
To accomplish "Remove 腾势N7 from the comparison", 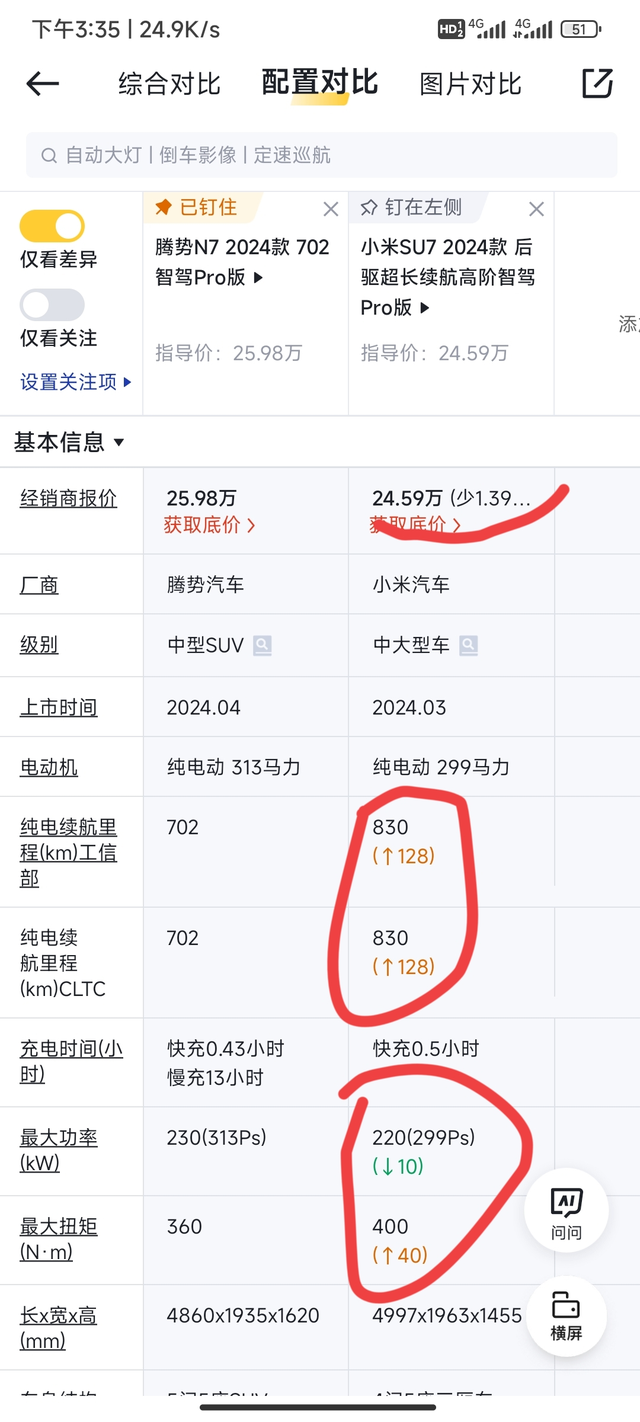I will point(331,209).
